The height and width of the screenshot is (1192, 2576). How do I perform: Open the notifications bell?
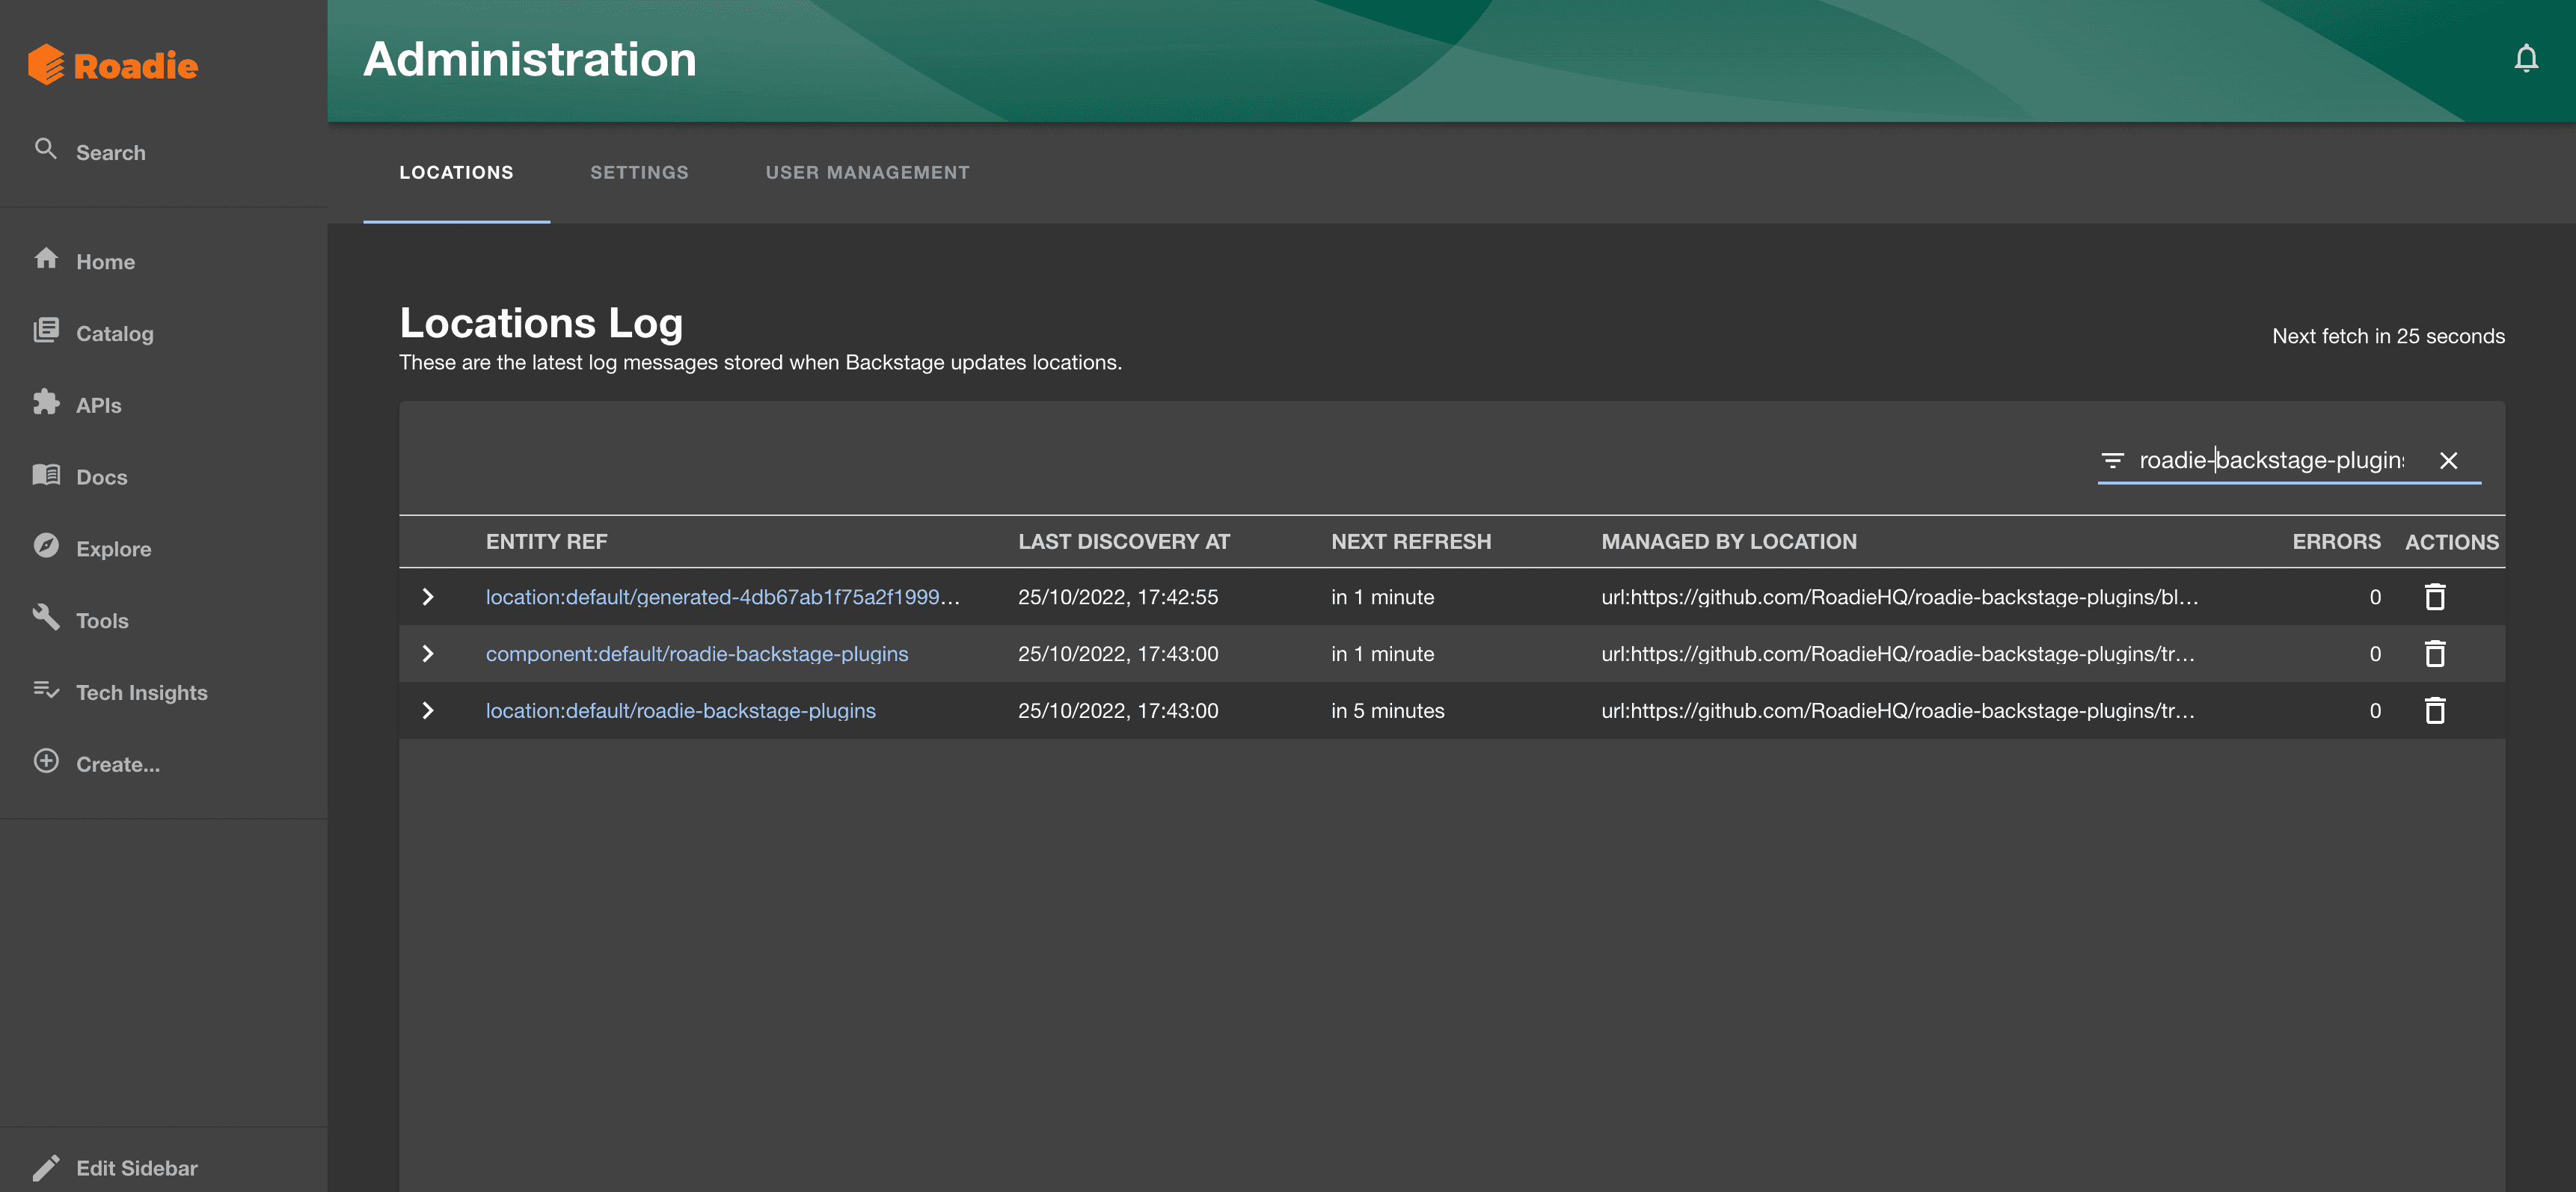coord(2526,59)
